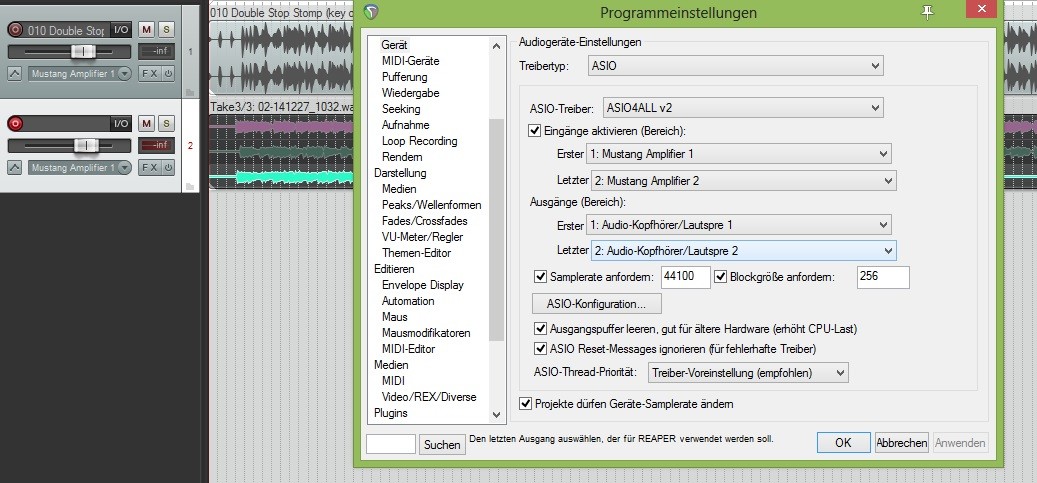This screenshot has width=1037, height=483.
Task: Select Darstellung category in tree
Action: point(400,173)
